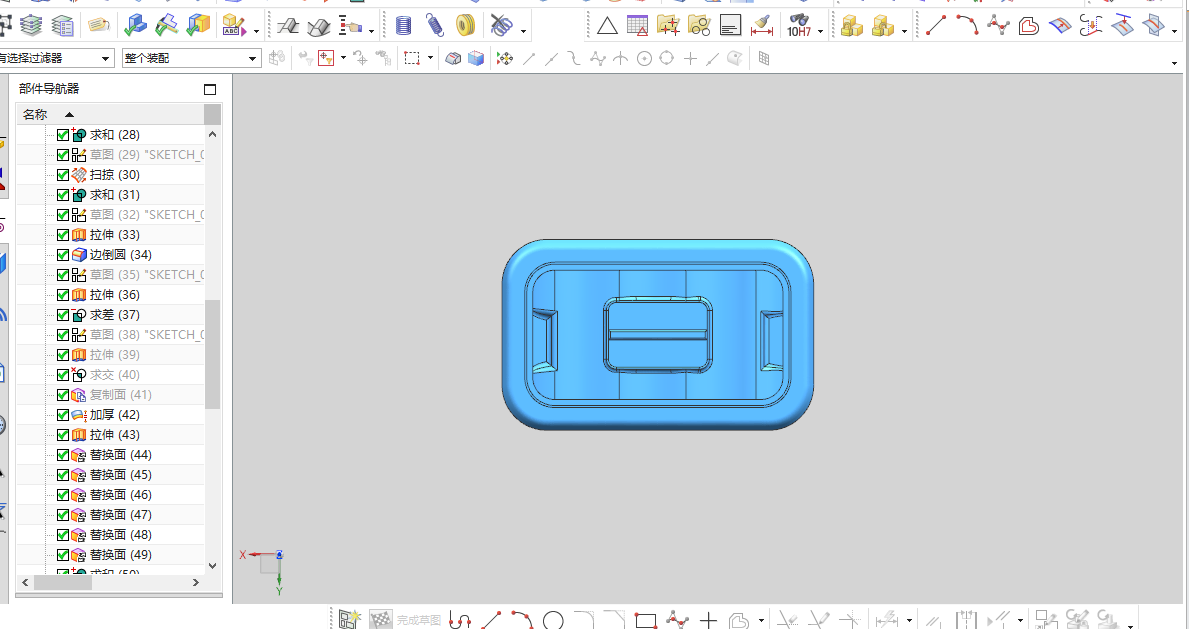Screen dimensions: 1189x629
Task: Click the extension spring icon
Action: pos(435,26)
